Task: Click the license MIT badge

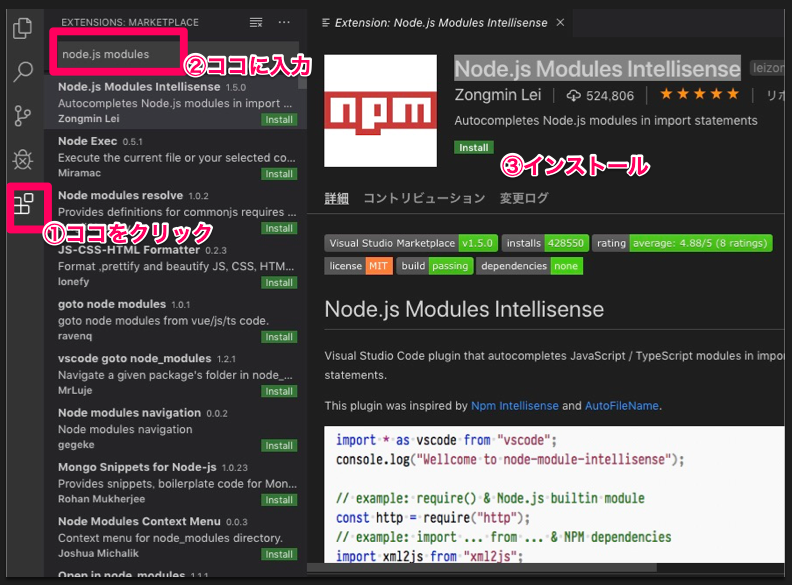Action: [359, 266]
